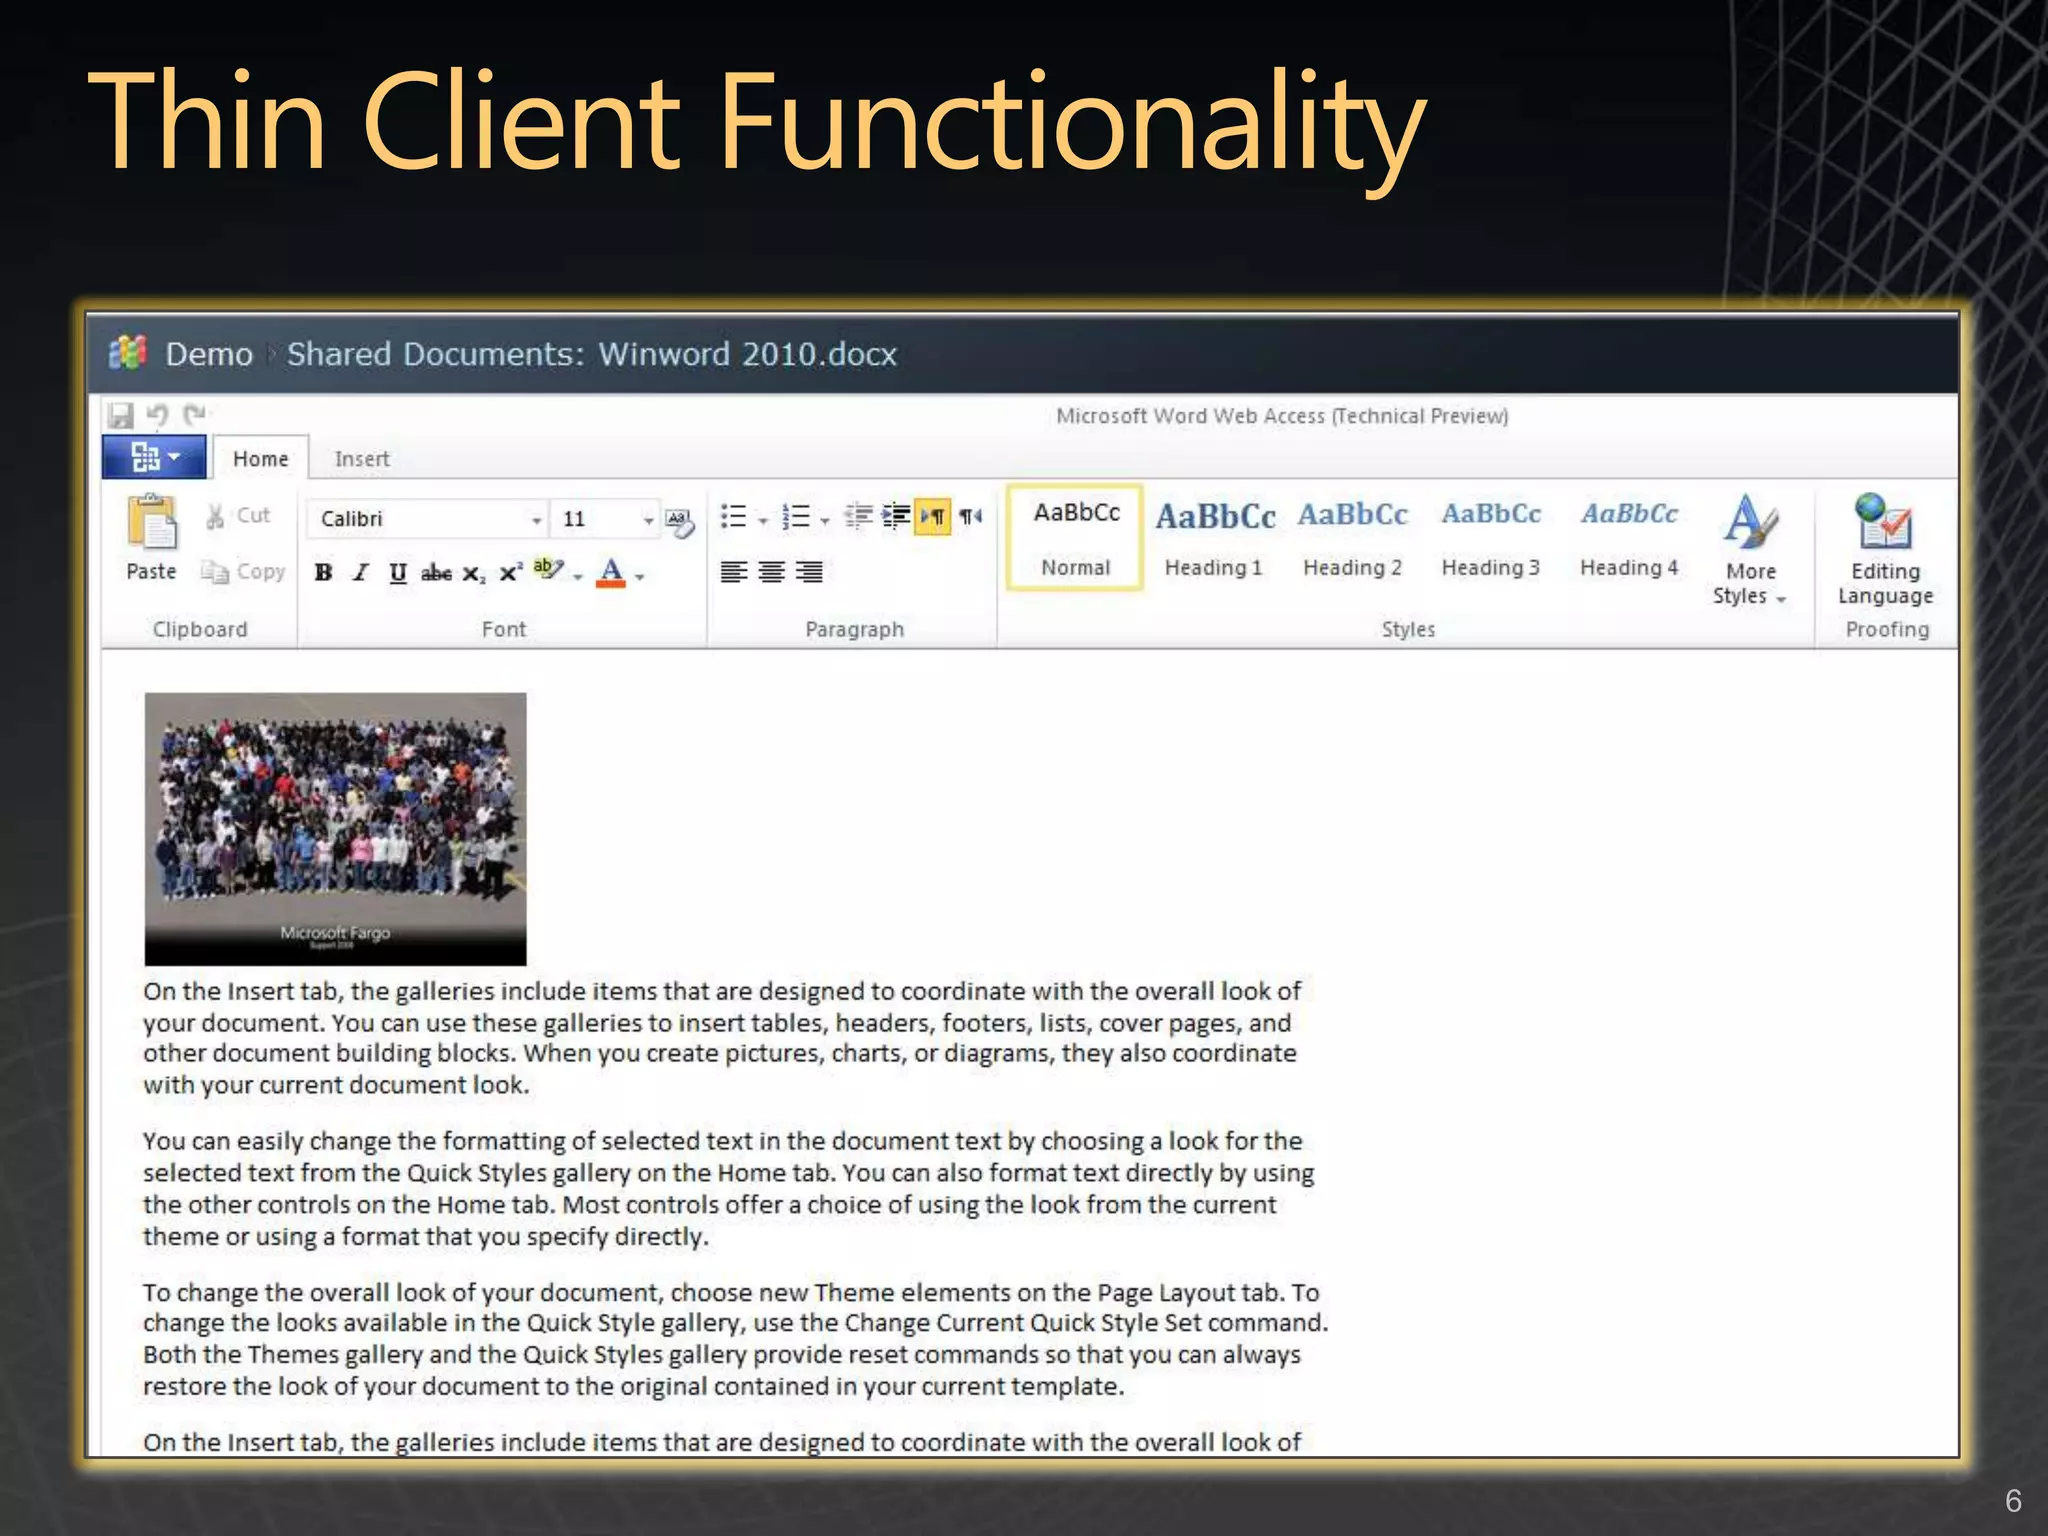Click the Cut scissors button
Viewport: 2048px width, 1536px height.
239,516
